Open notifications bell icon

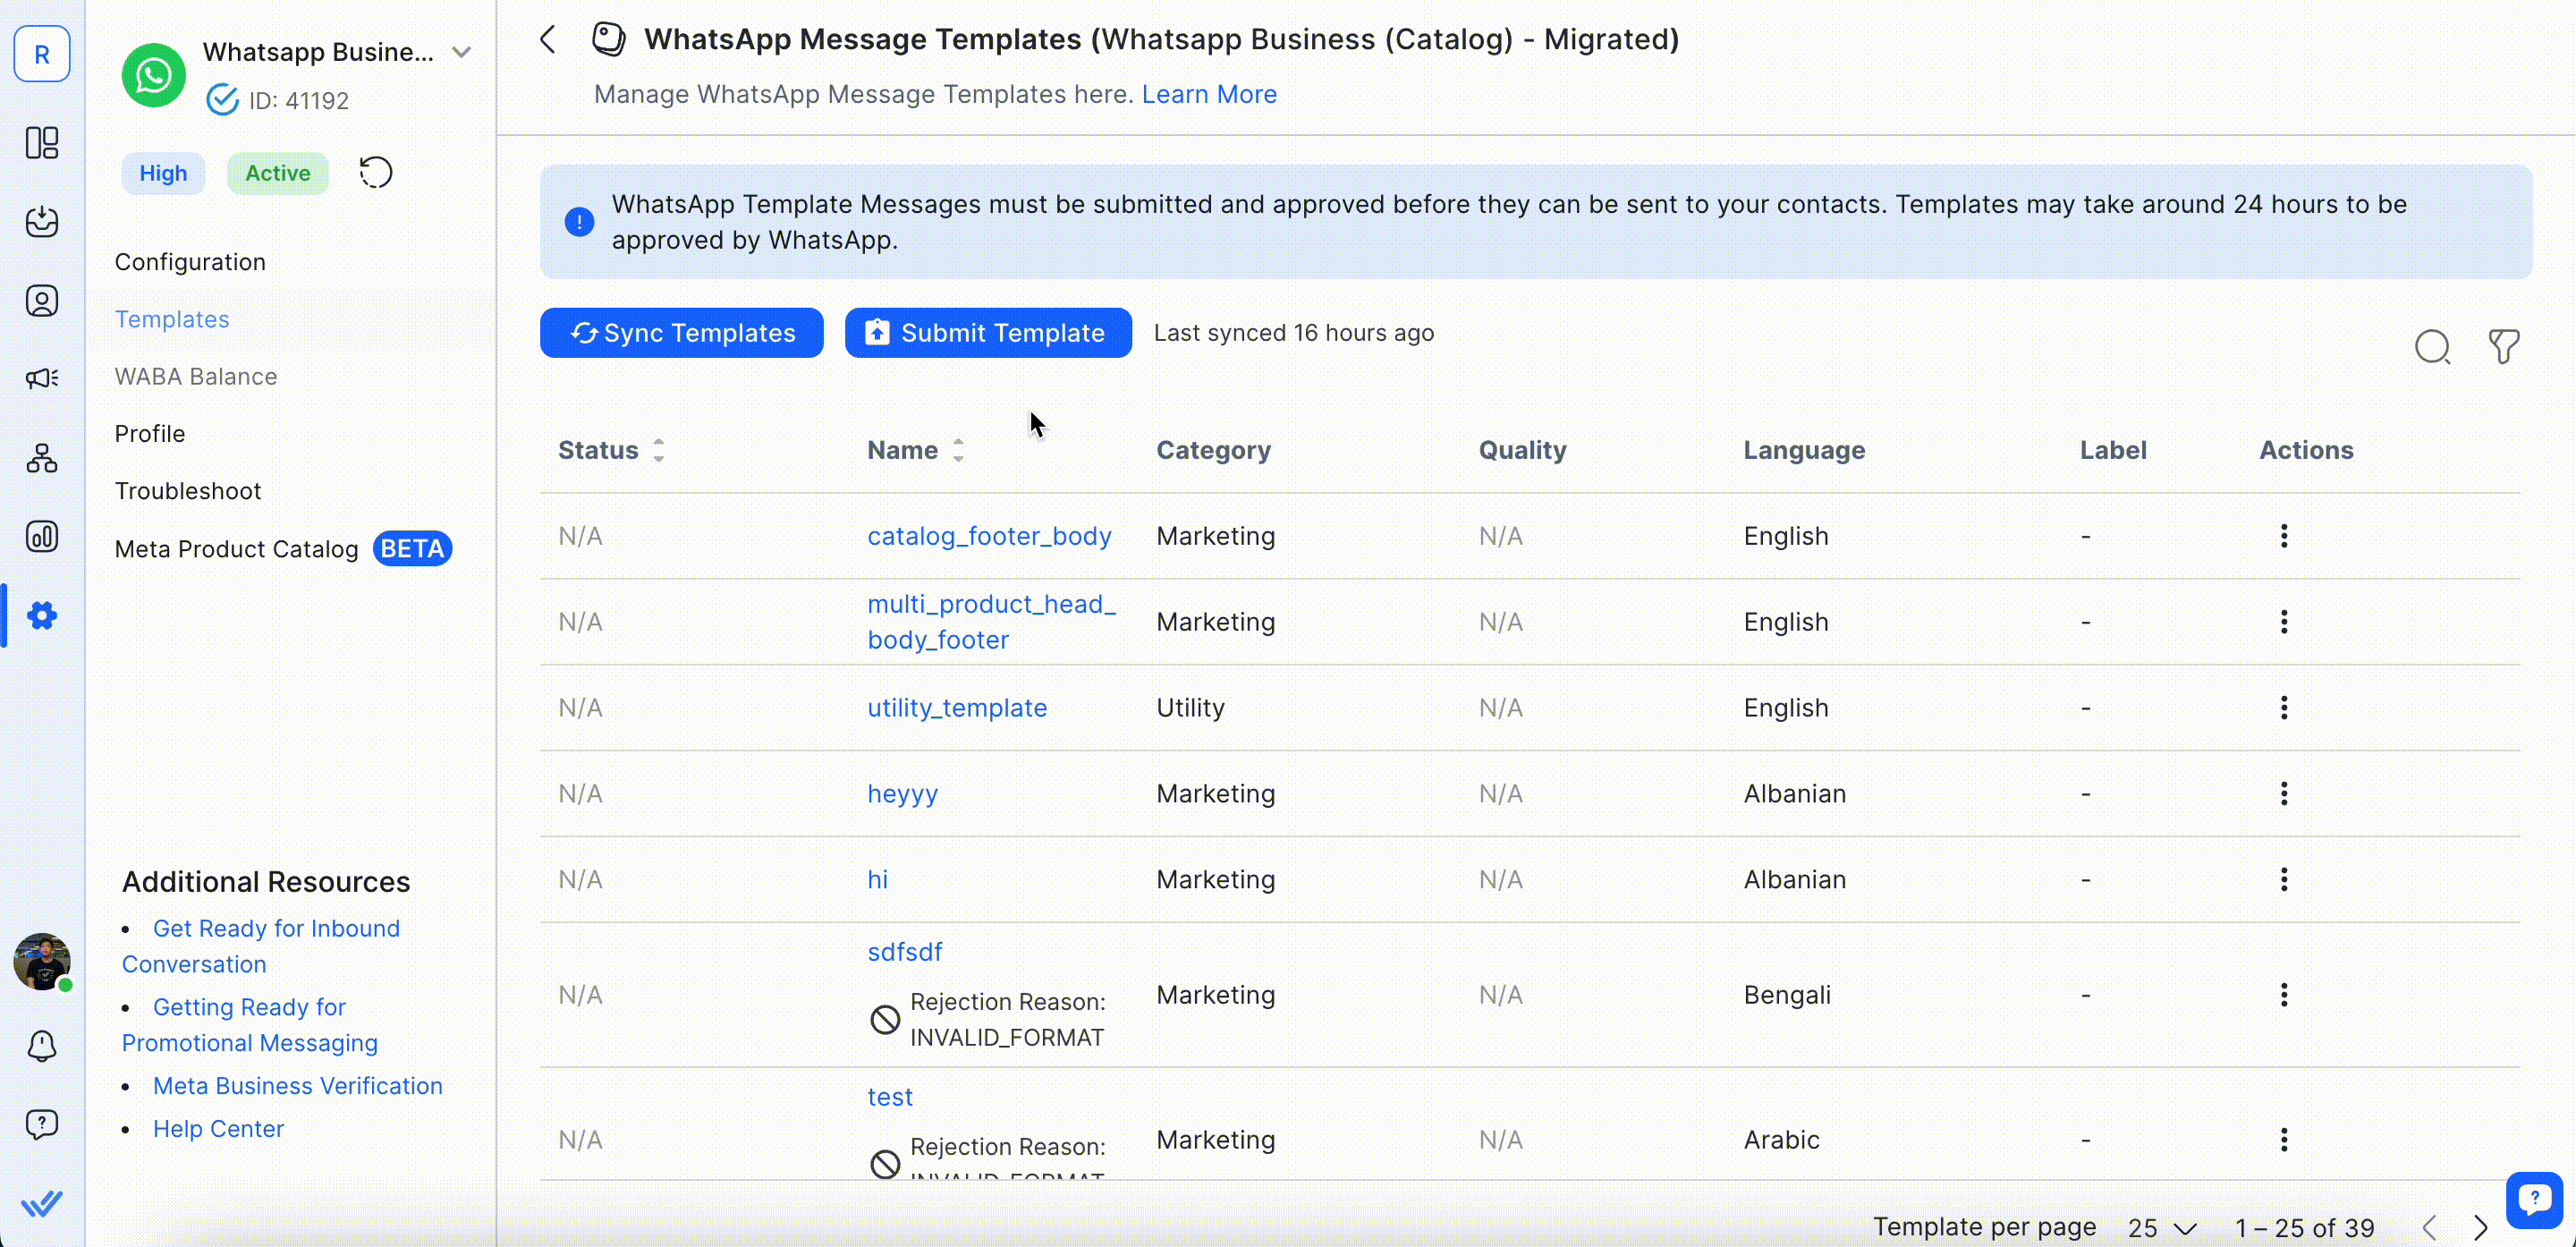[42, 1046]
